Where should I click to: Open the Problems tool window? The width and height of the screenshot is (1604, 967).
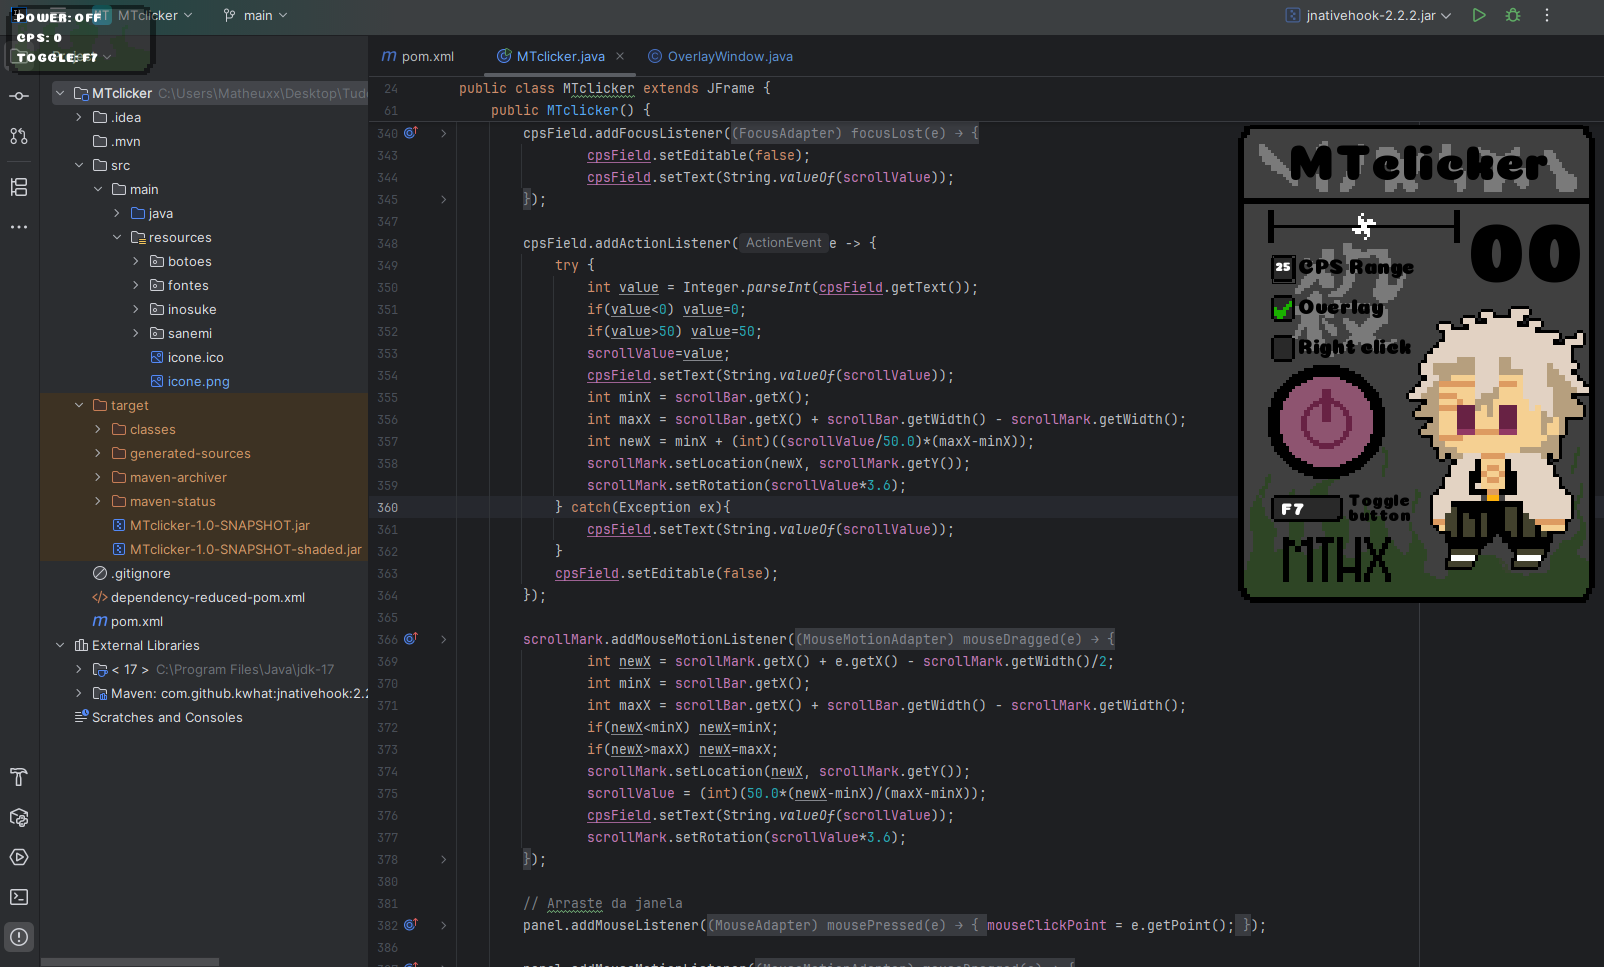point(19,937)
